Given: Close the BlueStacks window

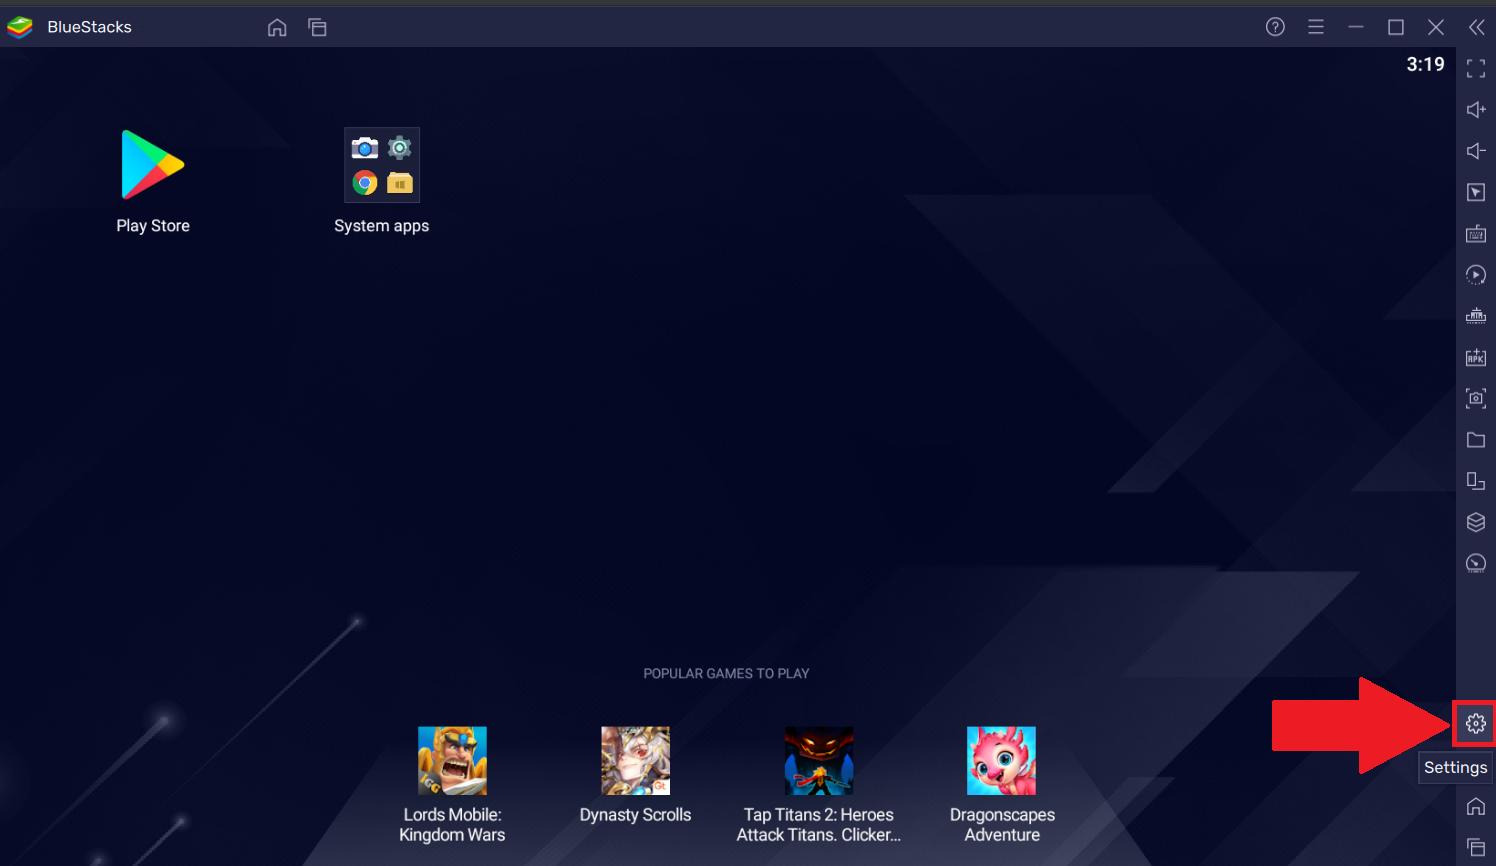Looking at the screenshot, I should tap(1436, 27).
